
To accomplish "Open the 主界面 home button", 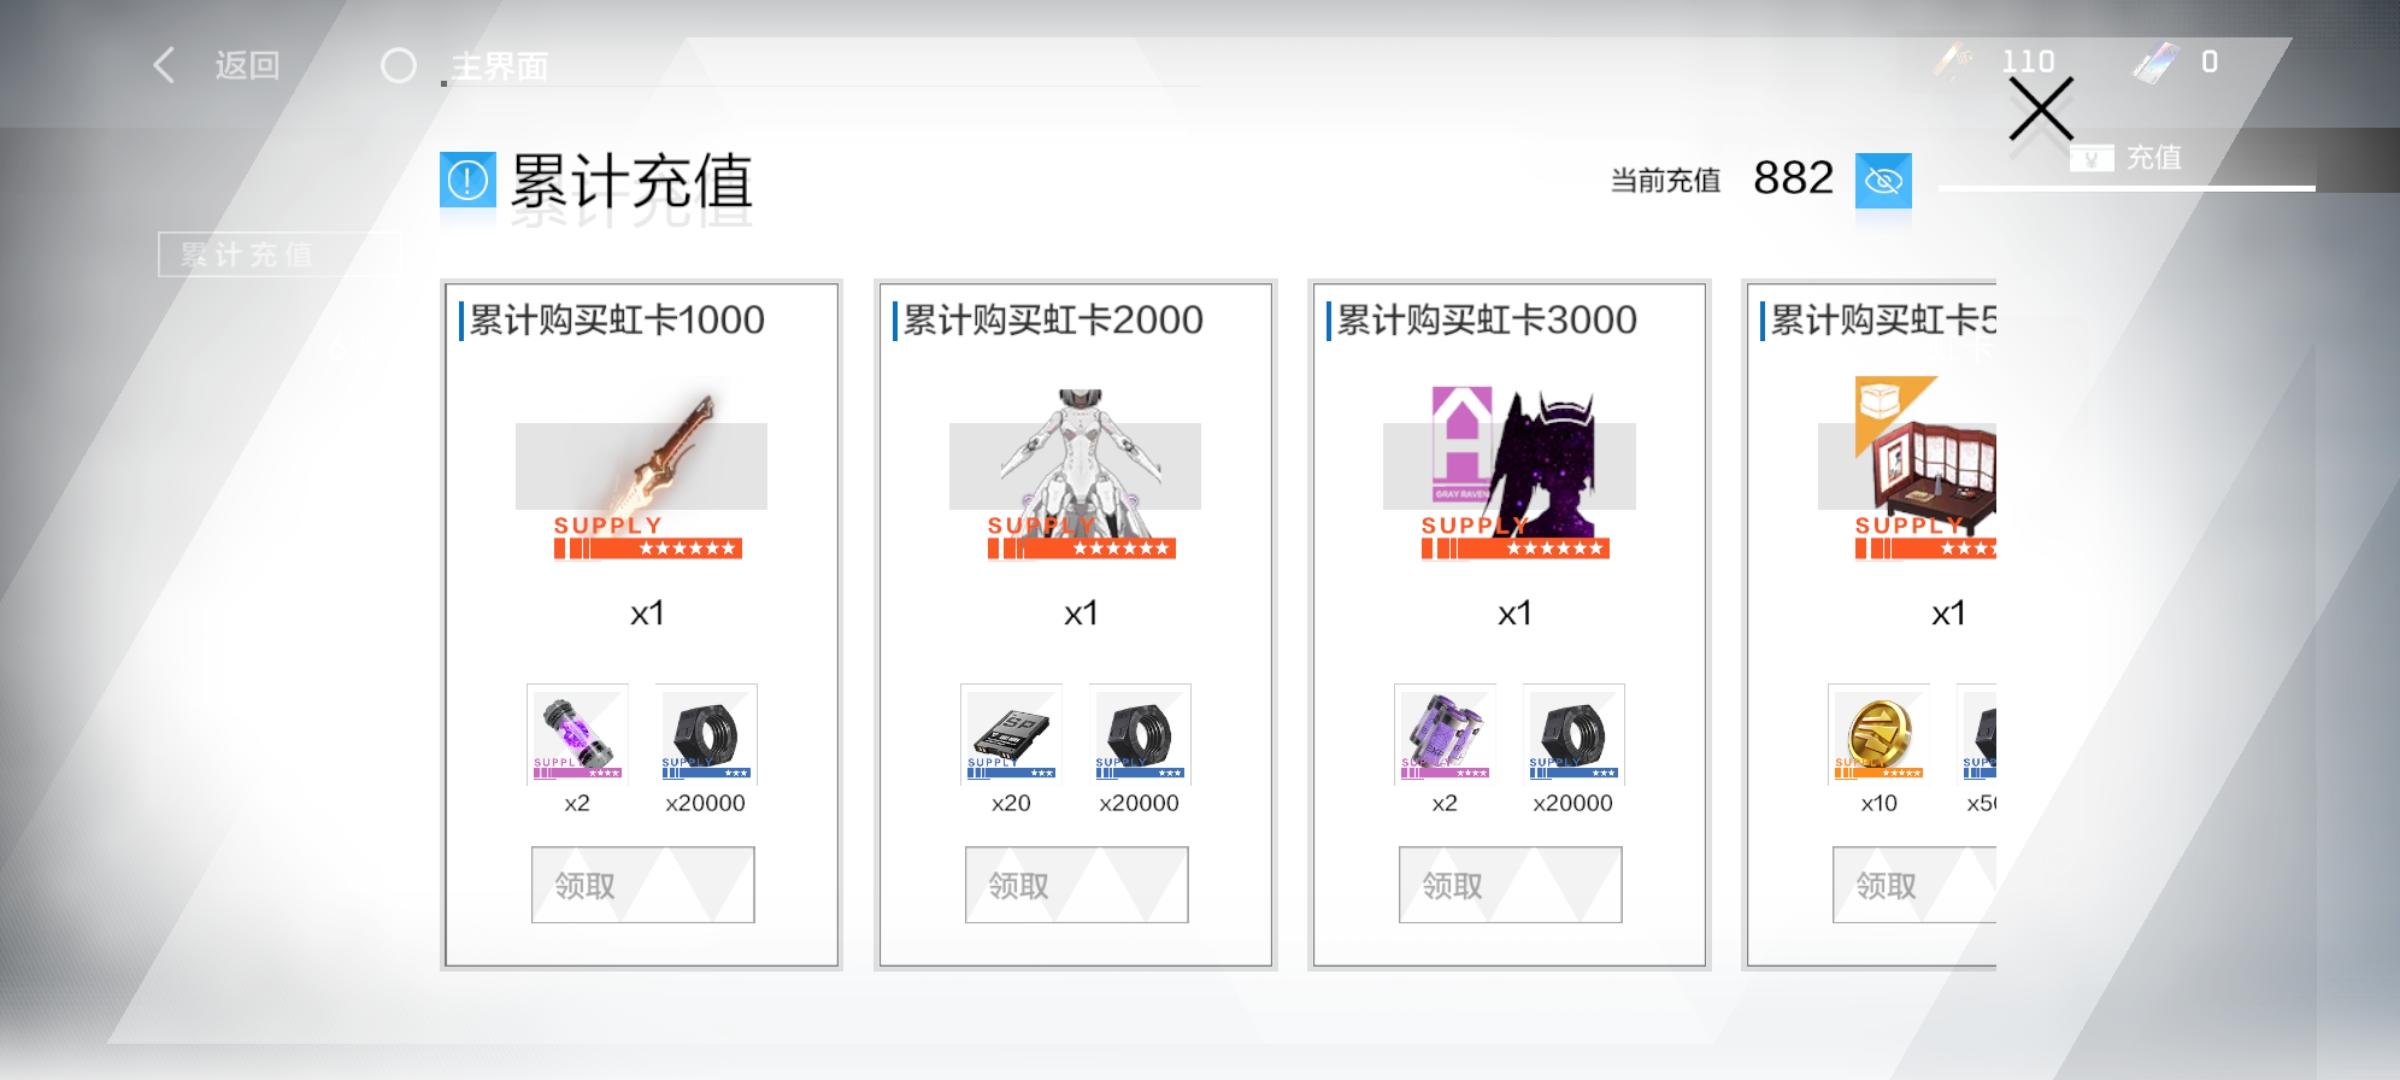I will coord(466,67).
